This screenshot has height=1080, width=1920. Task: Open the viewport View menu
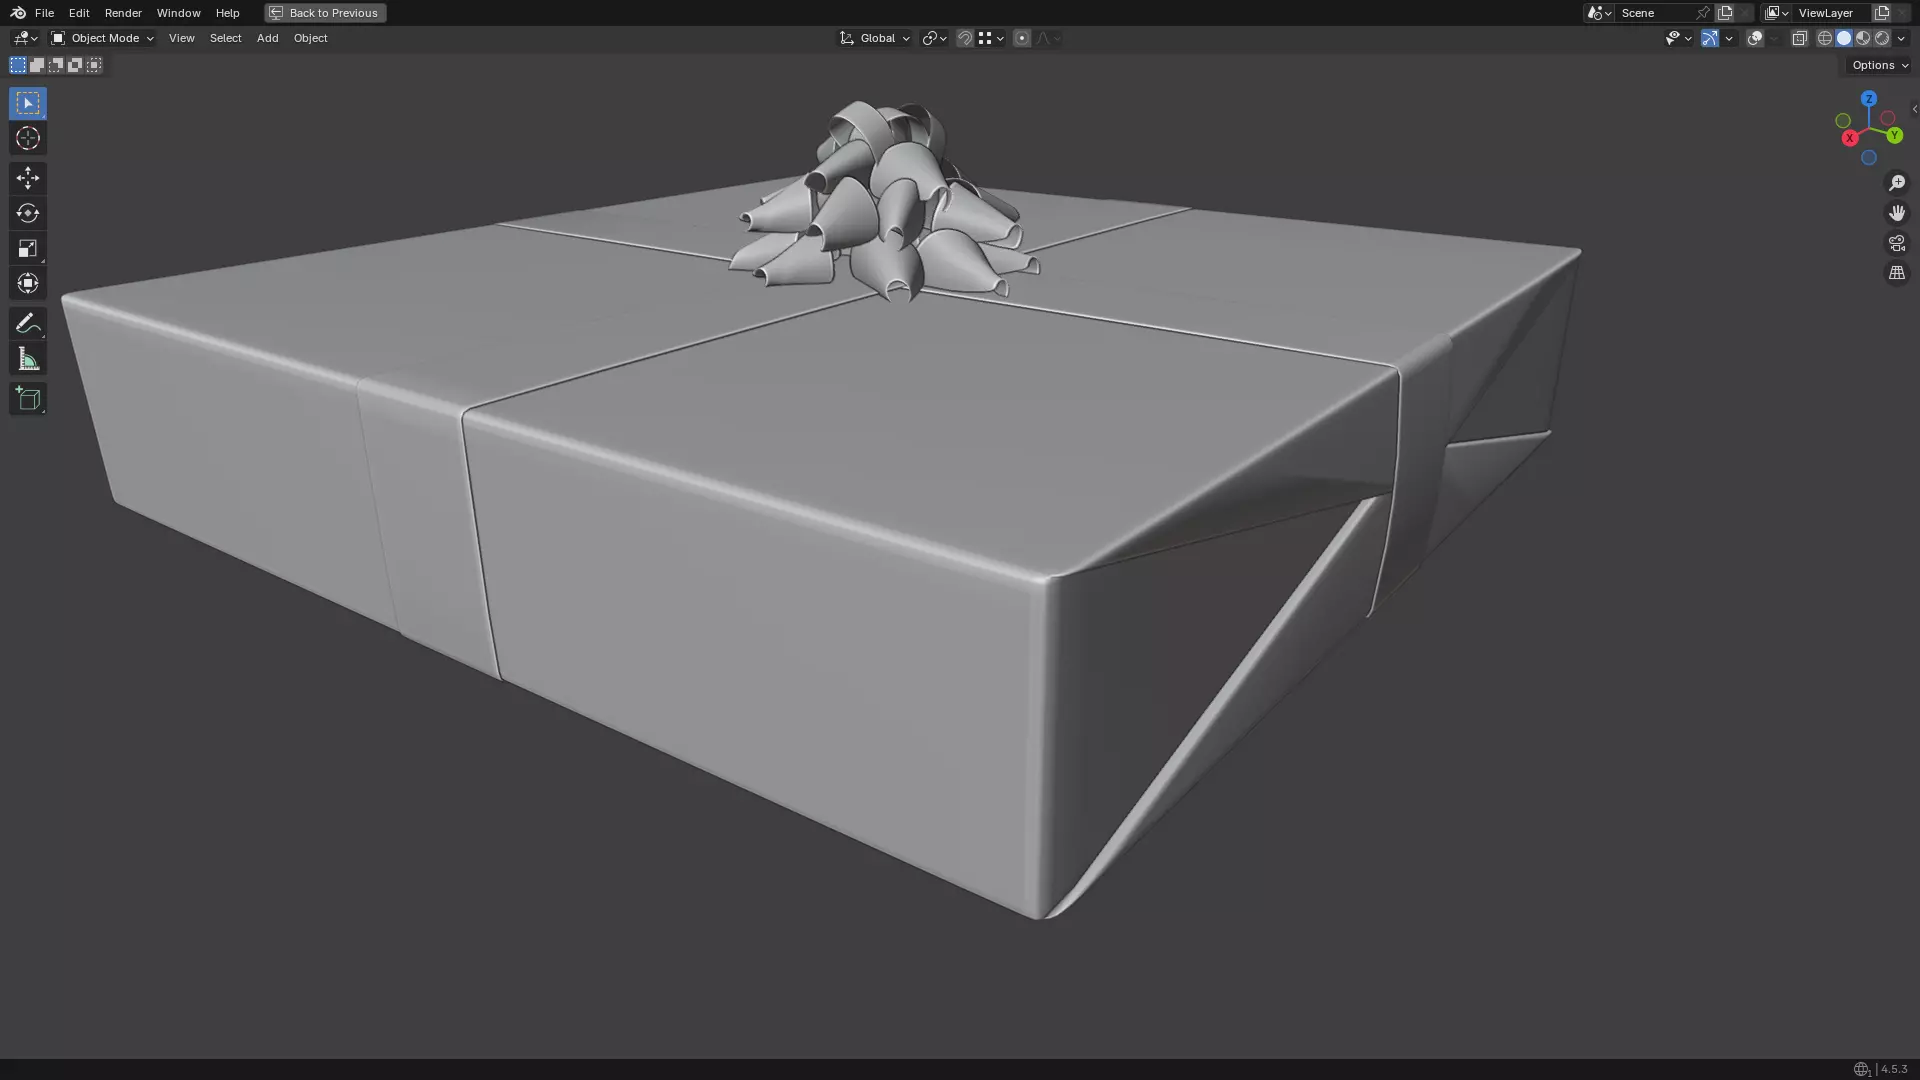coord(181,38)
